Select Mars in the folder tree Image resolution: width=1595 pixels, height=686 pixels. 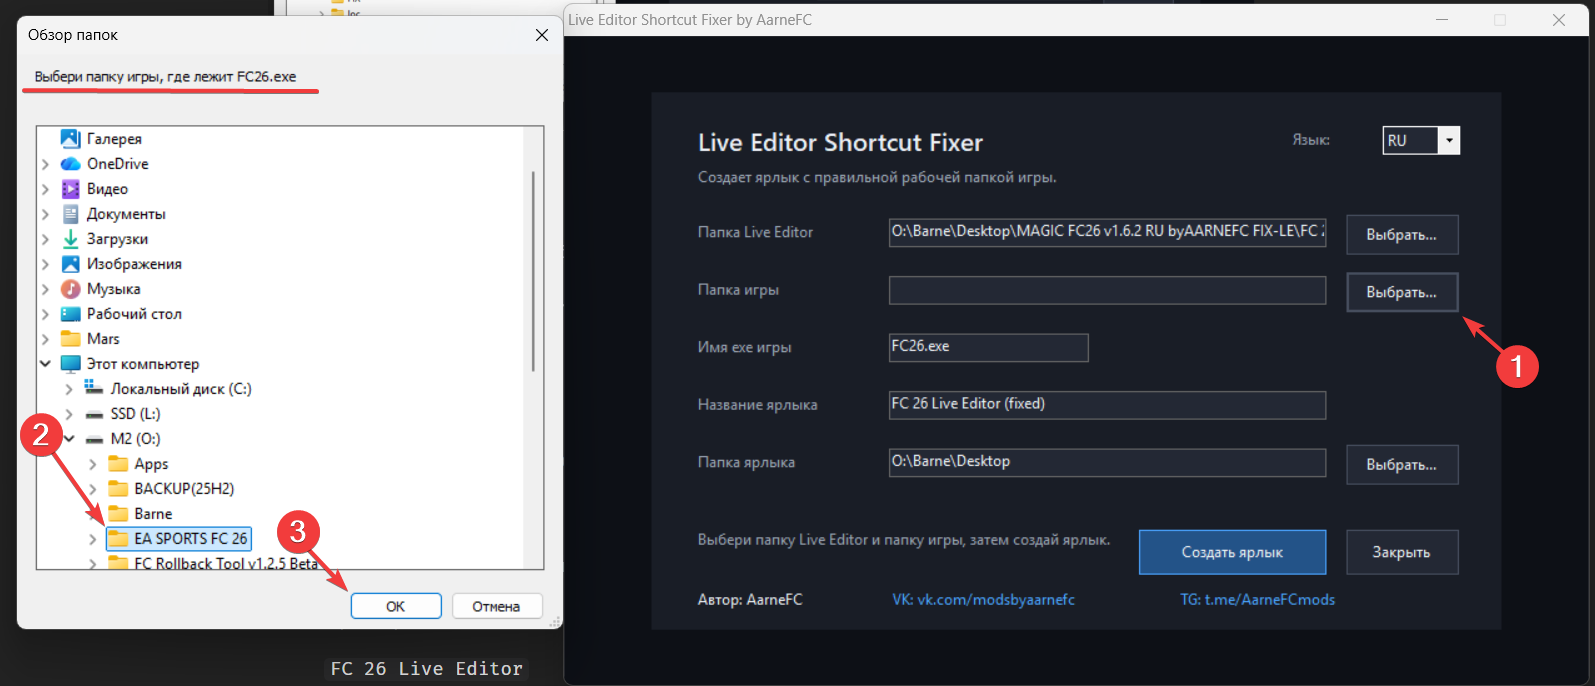[103, 339]
